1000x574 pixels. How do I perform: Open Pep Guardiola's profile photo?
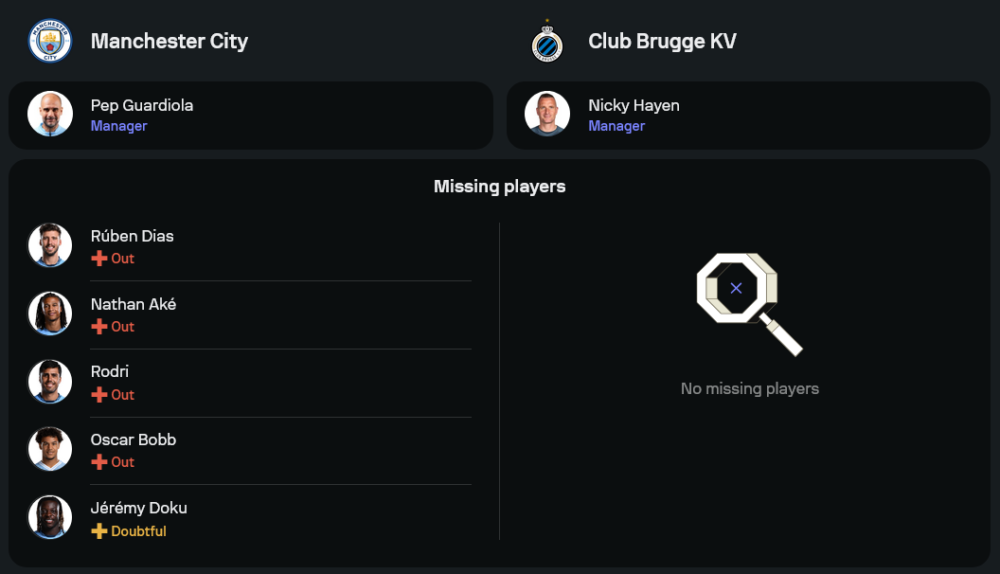pyautogui.click(x=50, y=114)
